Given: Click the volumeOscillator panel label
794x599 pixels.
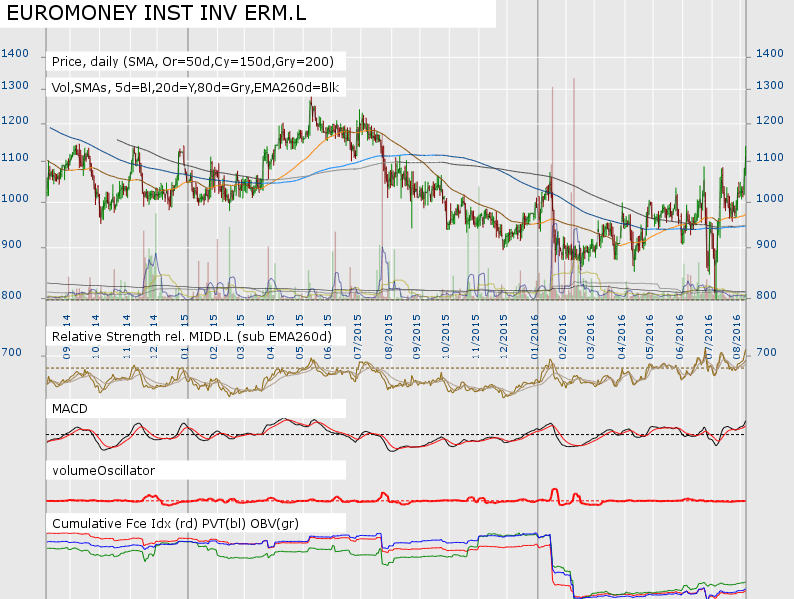Looking at the screenshot, I should tap(103, 470).
